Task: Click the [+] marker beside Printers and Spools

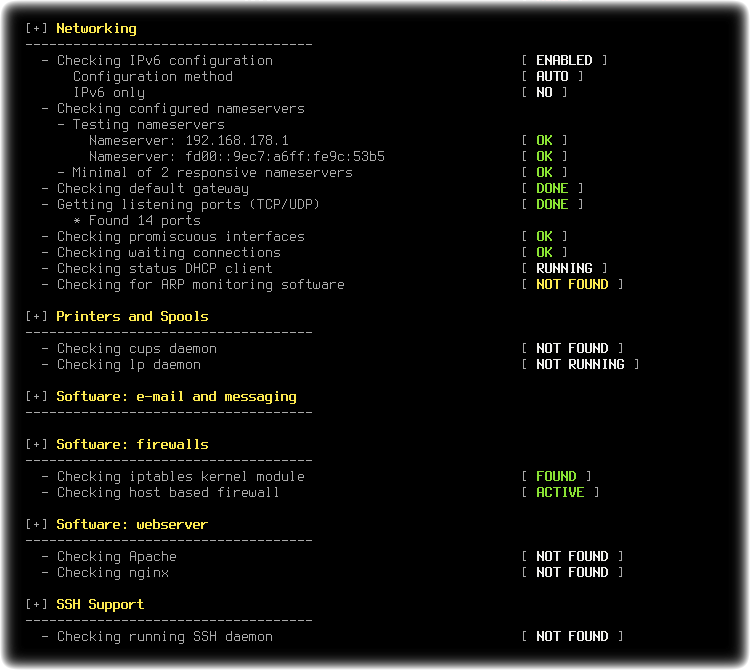Action: 36,316
